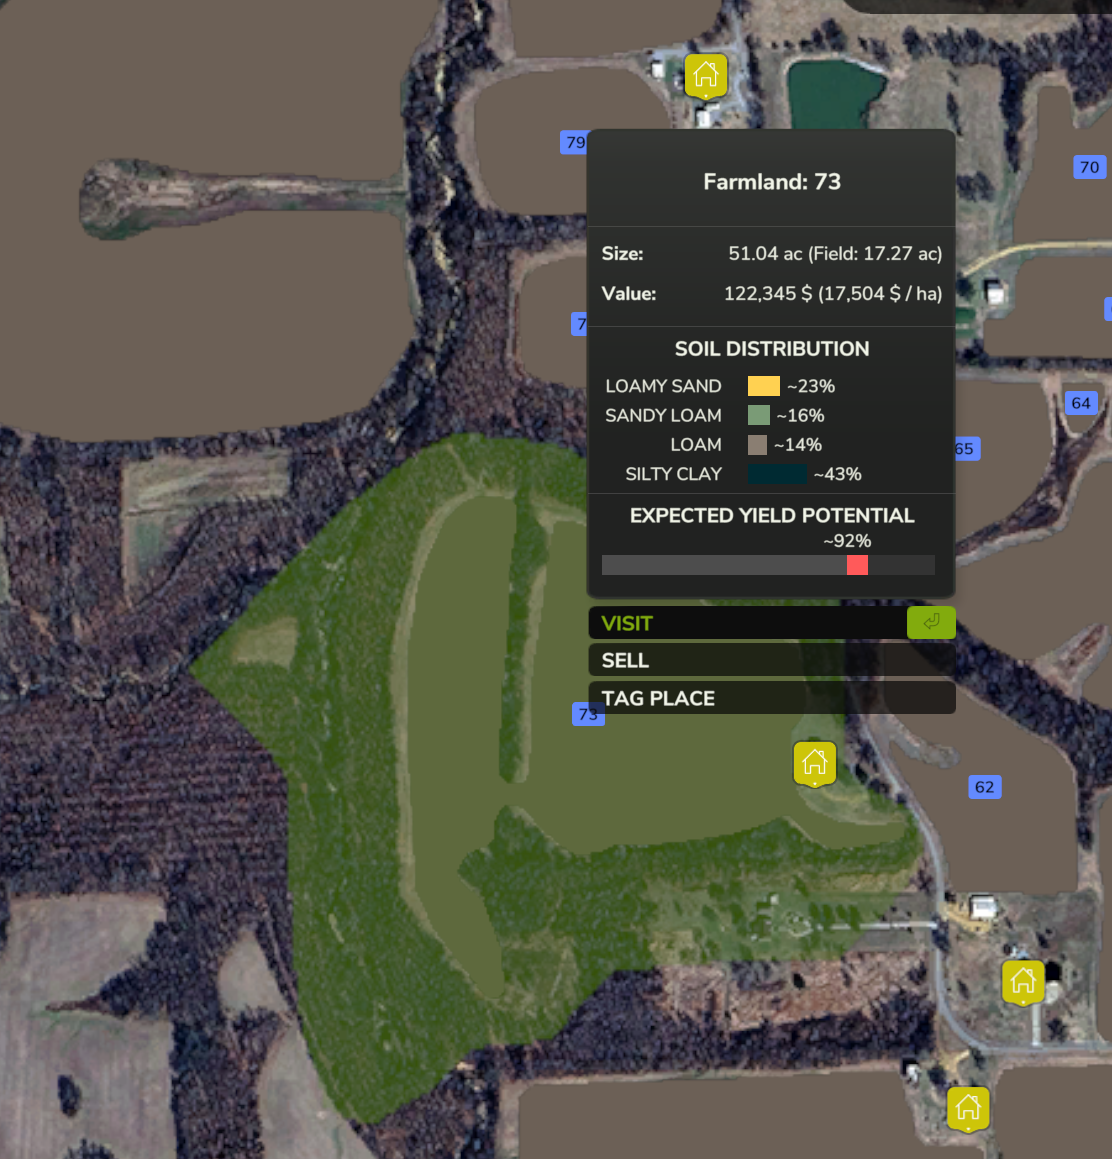Choose farmland marker 64

(1081, 403)
